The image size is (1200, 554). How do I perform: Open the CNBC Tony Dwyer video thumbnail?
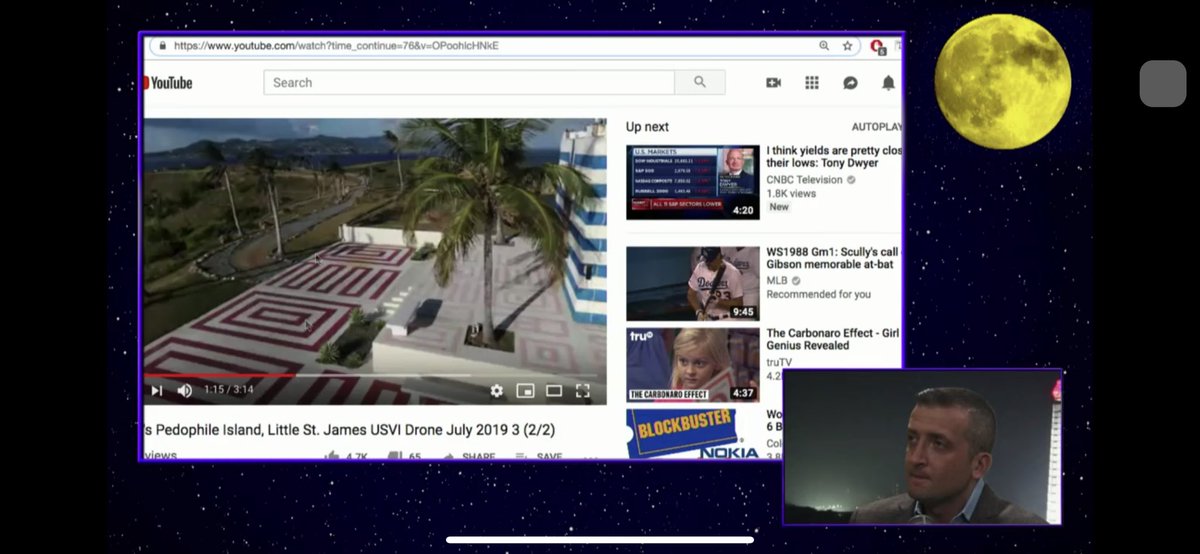click(x=693, y=182)
